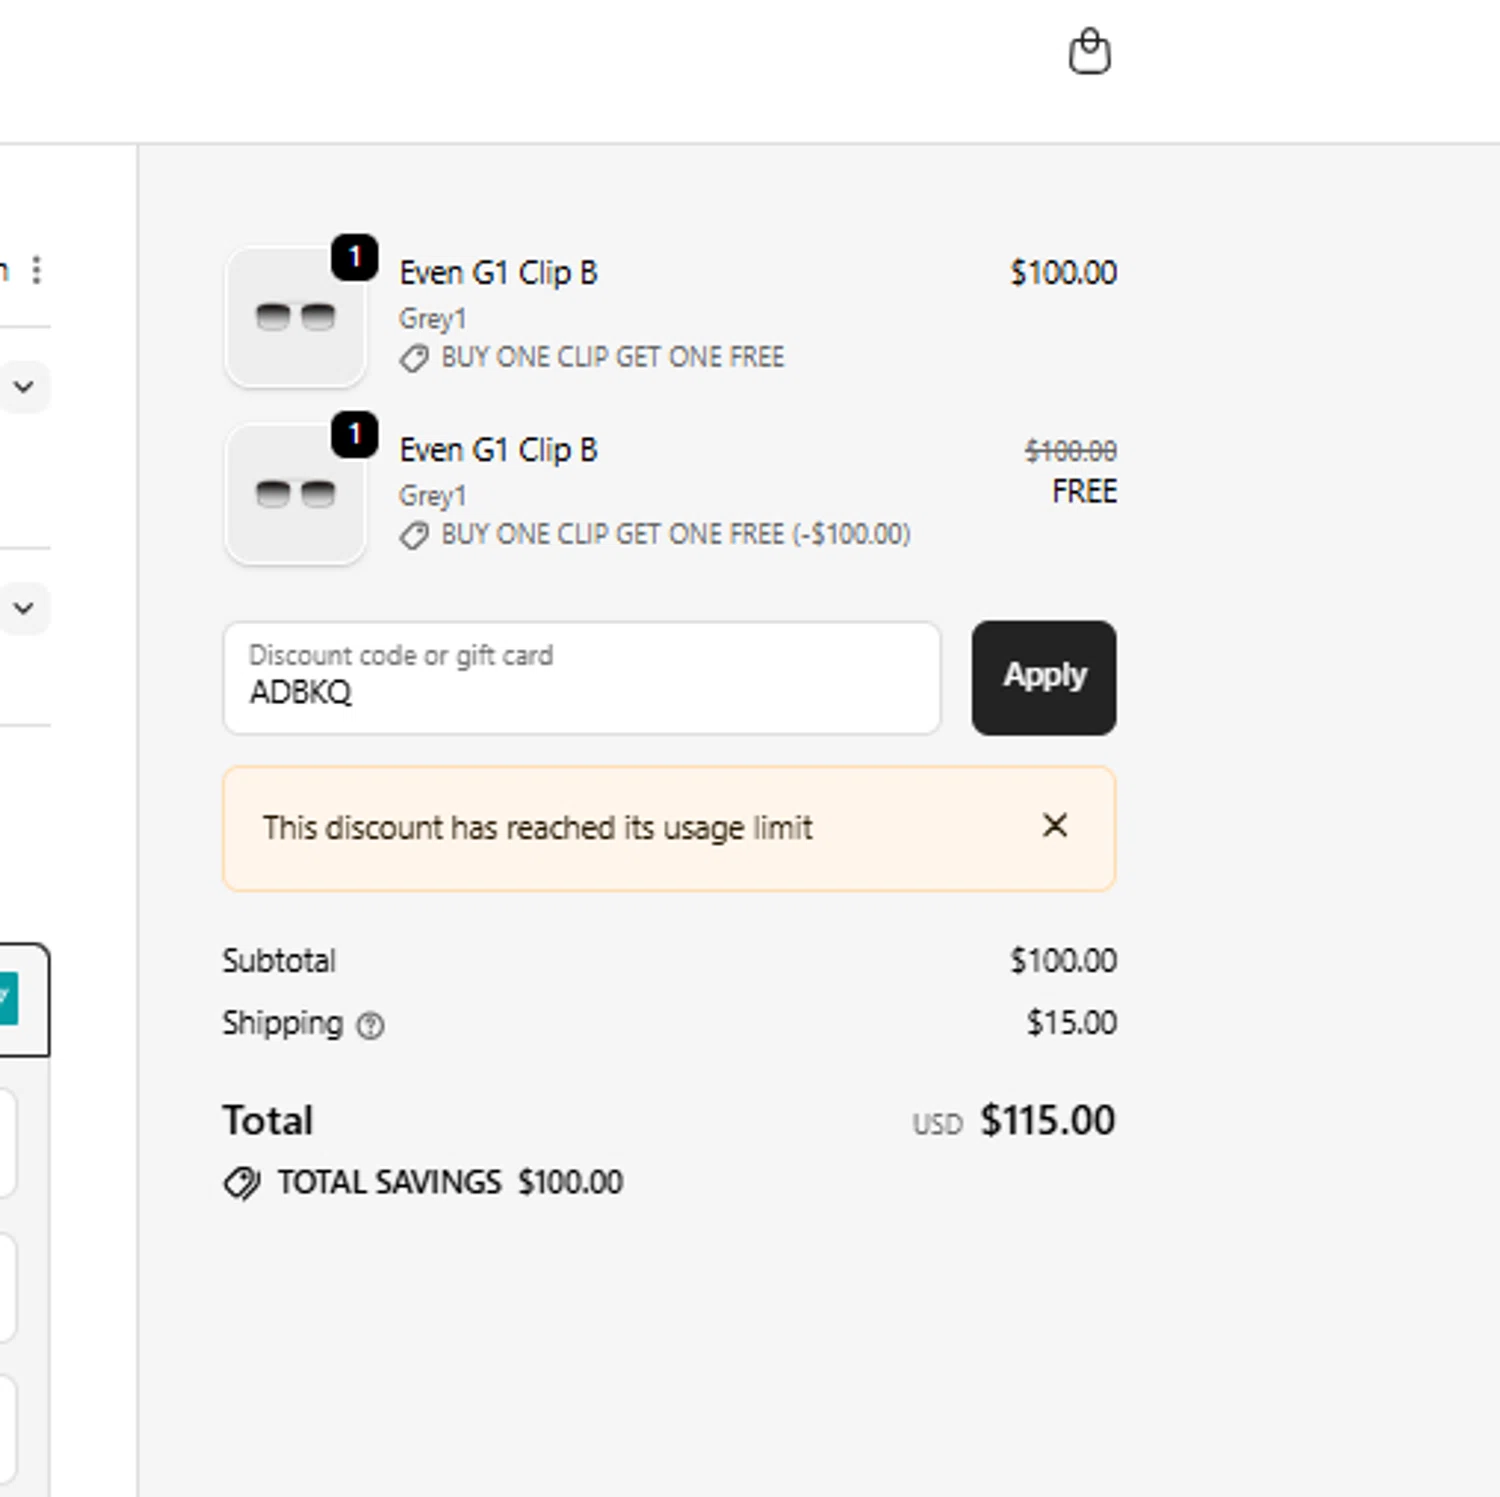Click the $15.00 shipping cost

click(x=1071, y=1023)
